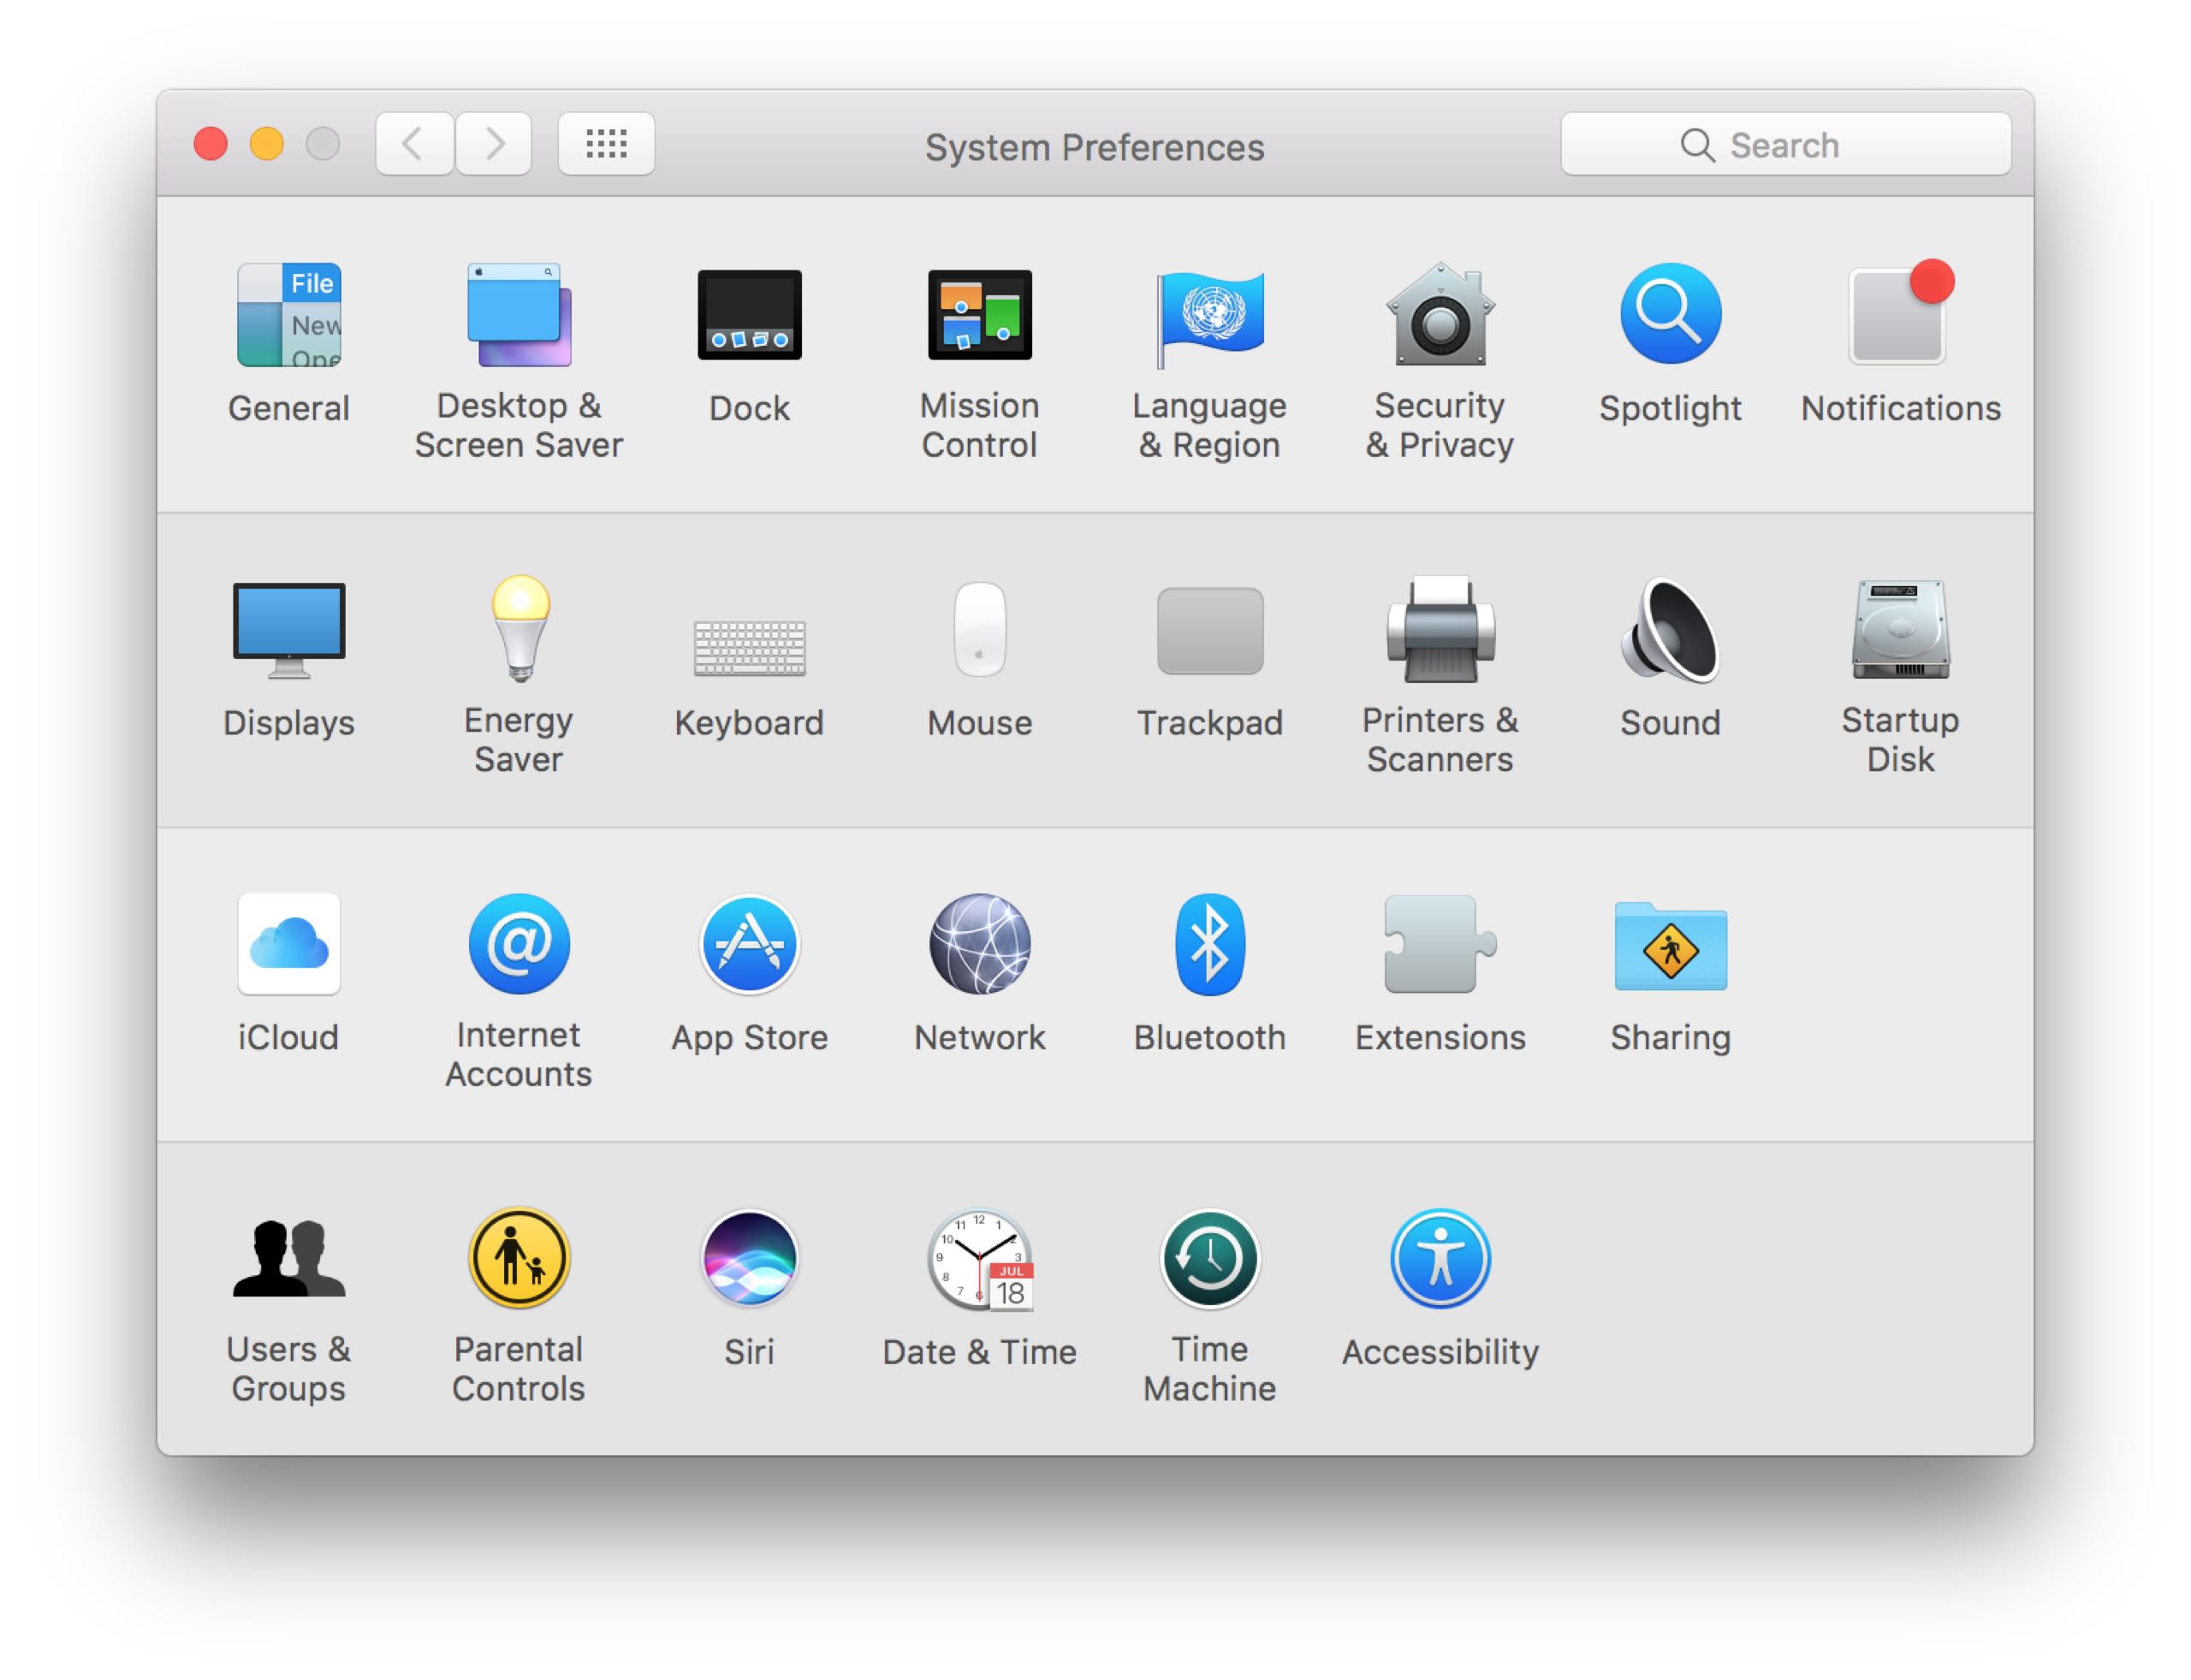Open the Bluetooth preferences icon
This screenshot has height=1680, width=2191.
pos(1209,945)
